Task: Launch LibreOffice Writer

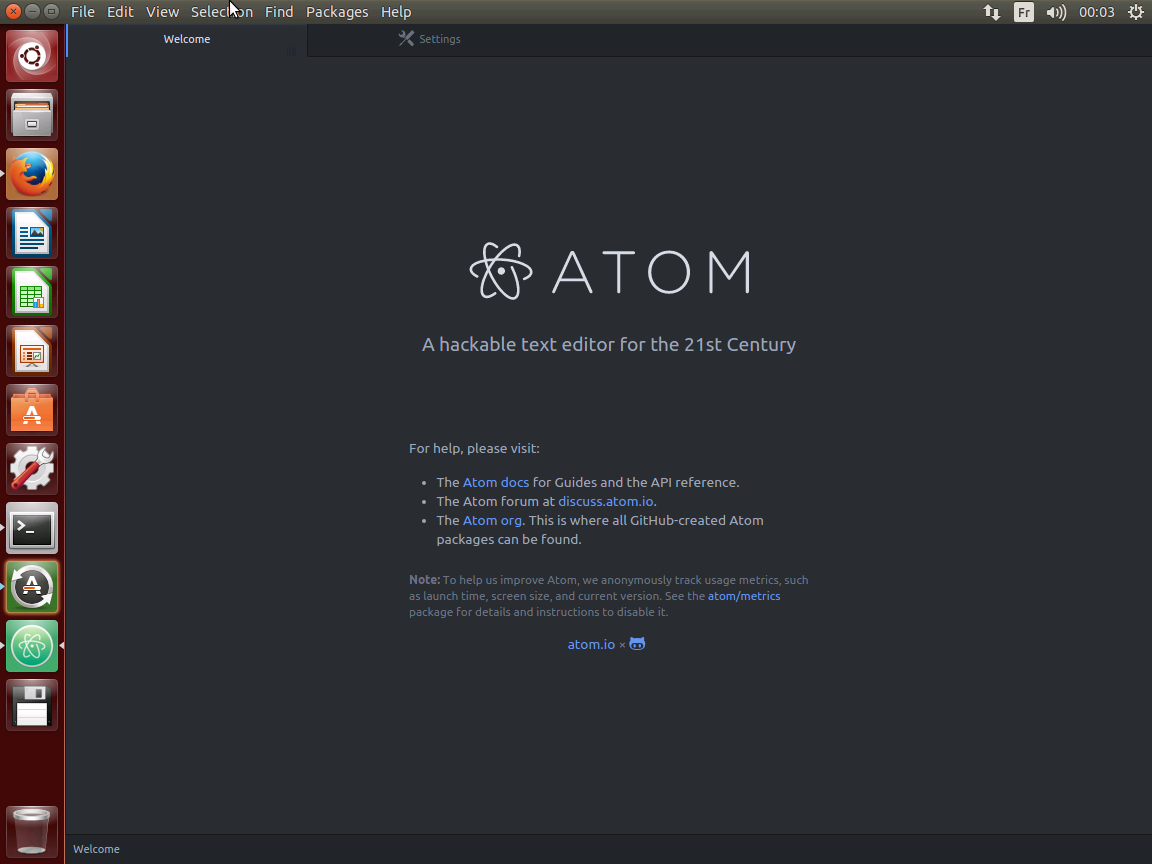Action: pos(32,233)
